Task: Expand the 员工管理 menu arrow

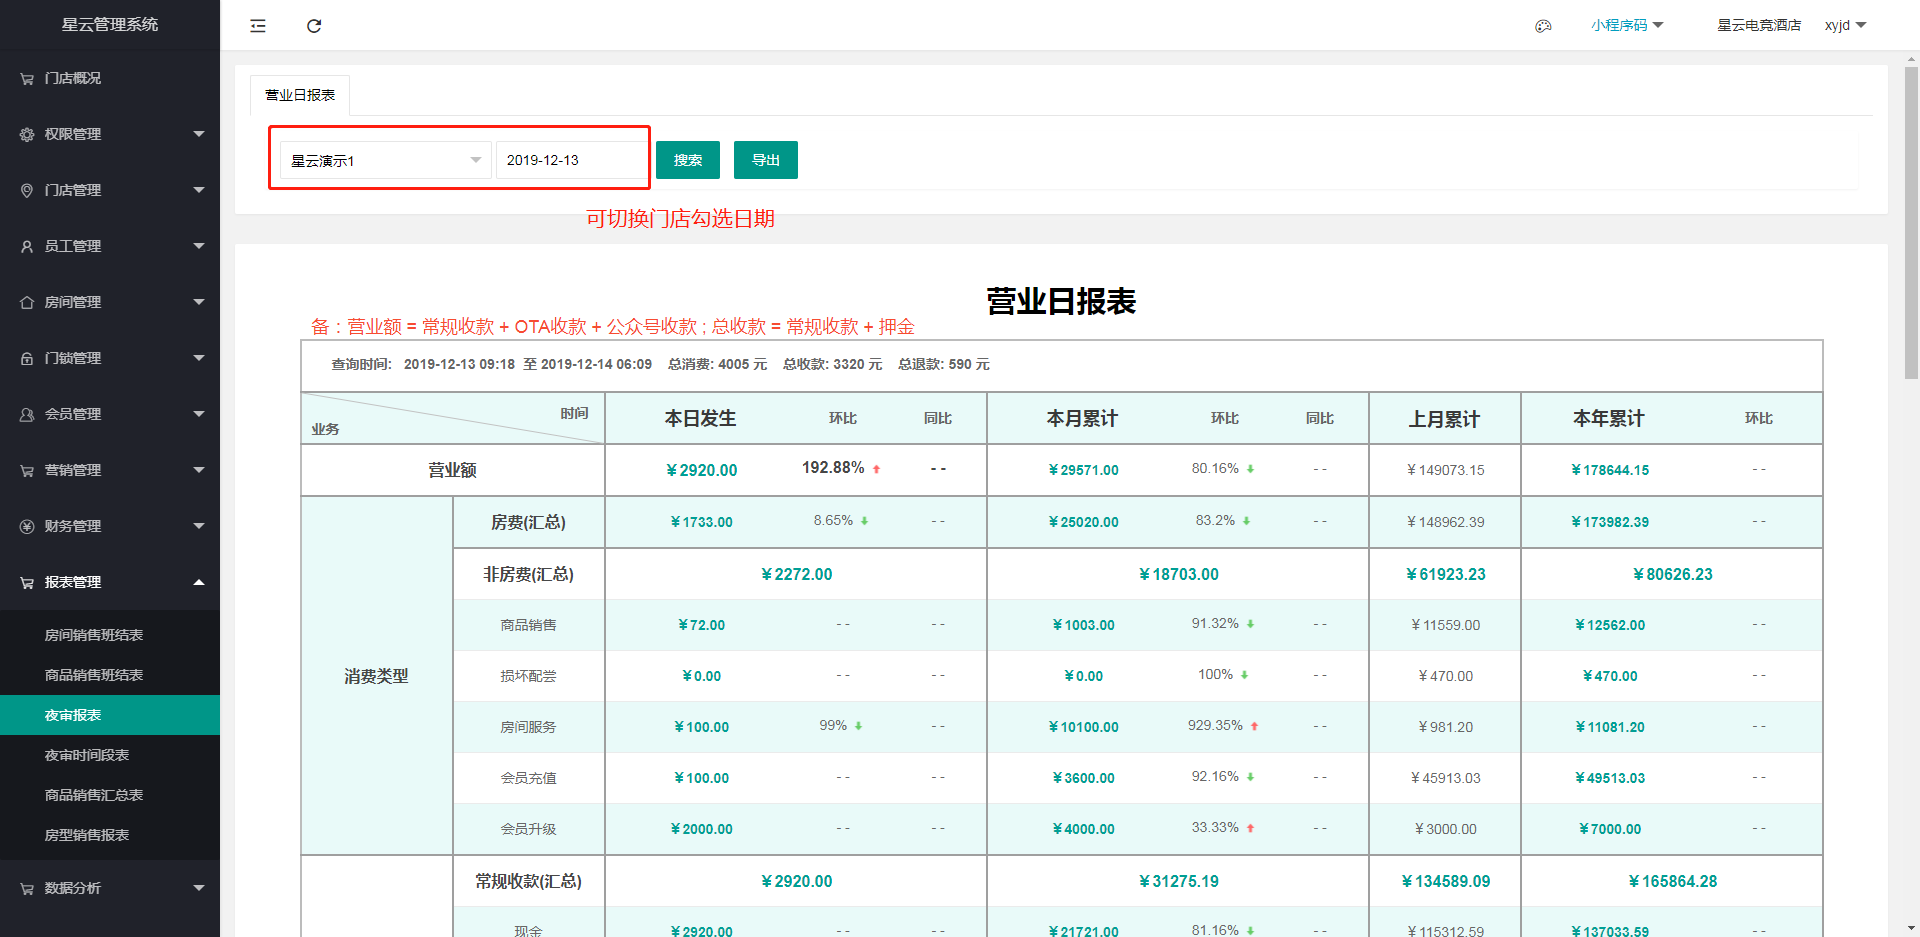Action: (x=199, y=246)
